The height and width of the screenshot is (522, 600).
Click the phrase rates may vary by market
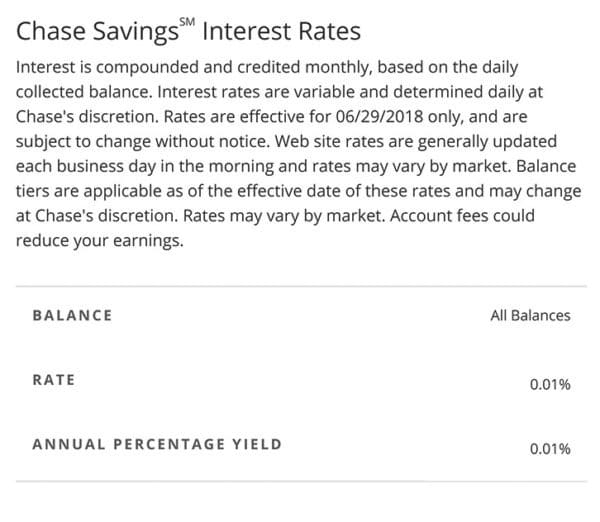pos(411,167)
